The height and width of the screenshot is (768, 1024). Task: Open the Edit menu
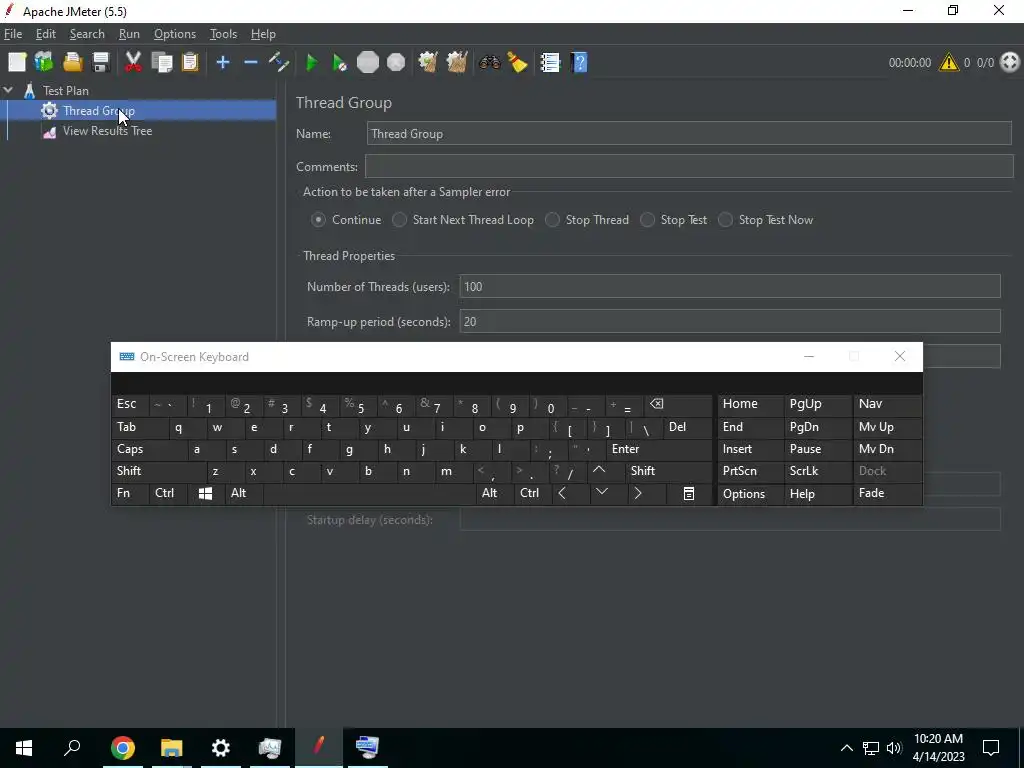tap(46, 34)
